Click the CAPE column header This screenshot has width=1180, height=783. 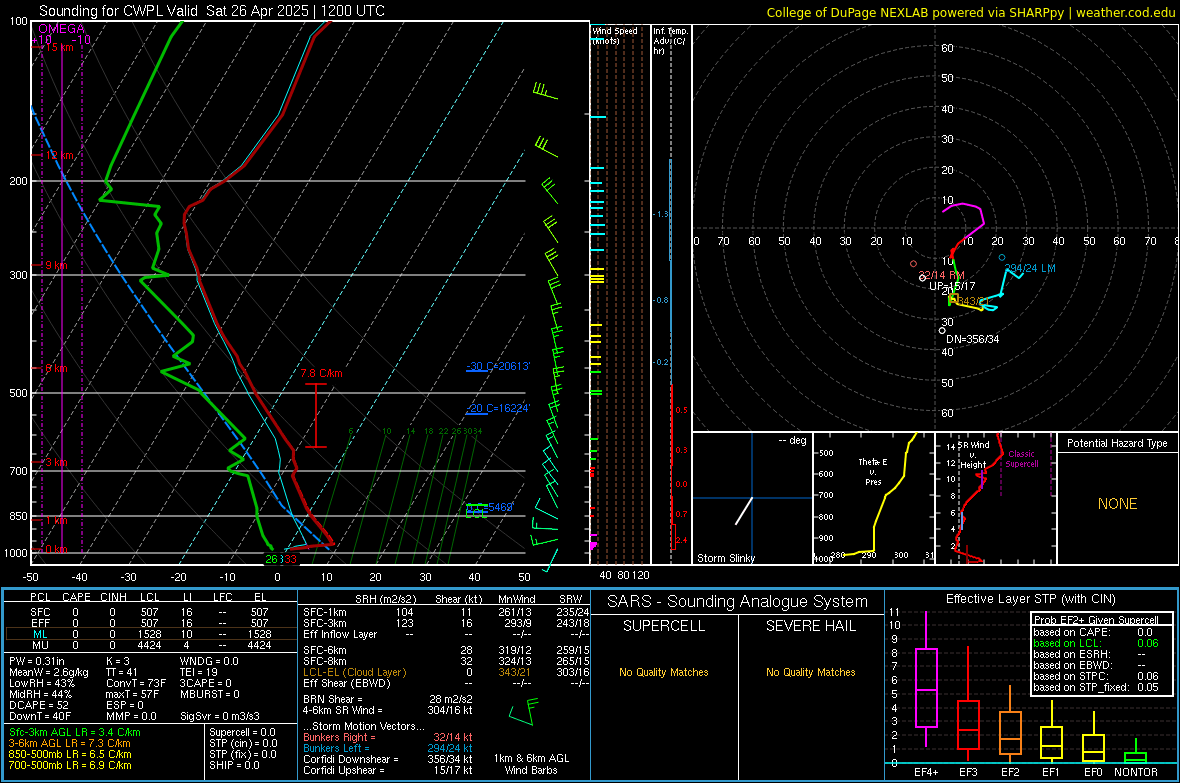tap(76, 597)
